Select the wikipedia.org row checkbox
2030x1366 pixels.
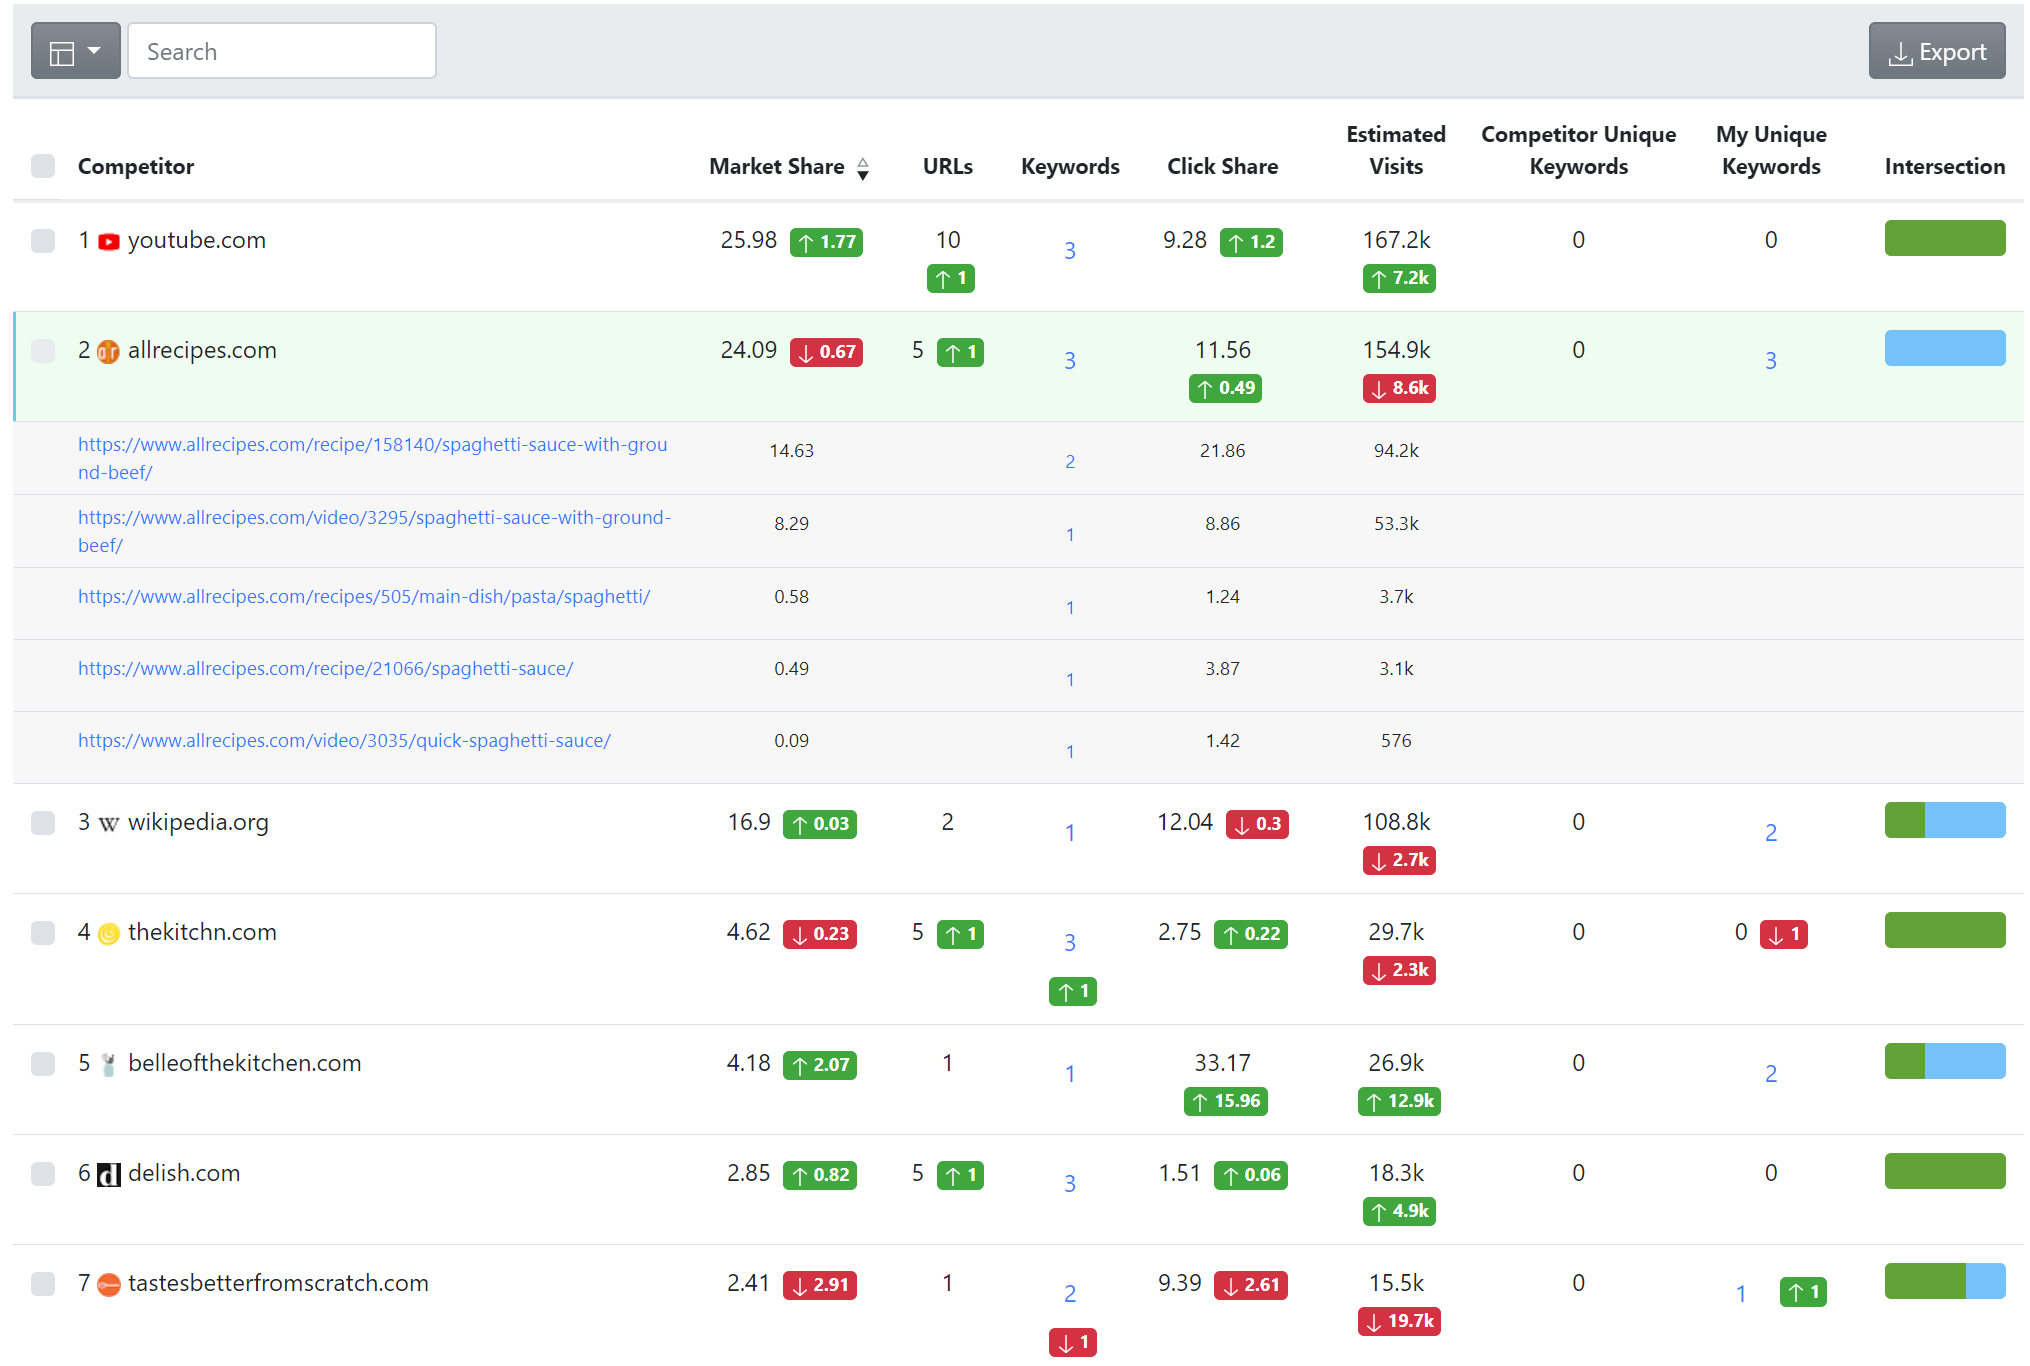coord(43,822)
